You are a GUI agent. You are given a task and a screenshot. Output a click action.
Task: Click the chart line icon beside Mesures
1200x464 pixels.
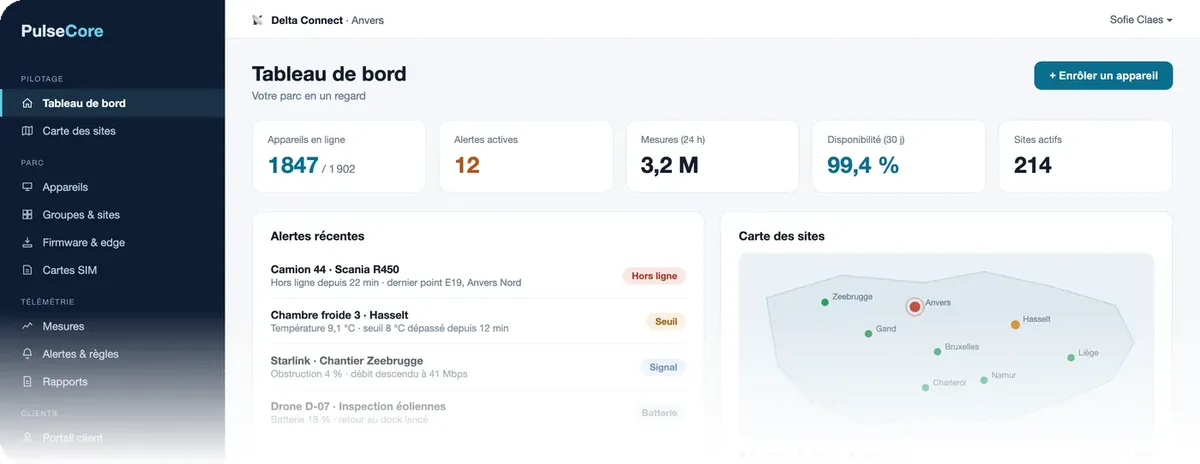coord(27,326)
